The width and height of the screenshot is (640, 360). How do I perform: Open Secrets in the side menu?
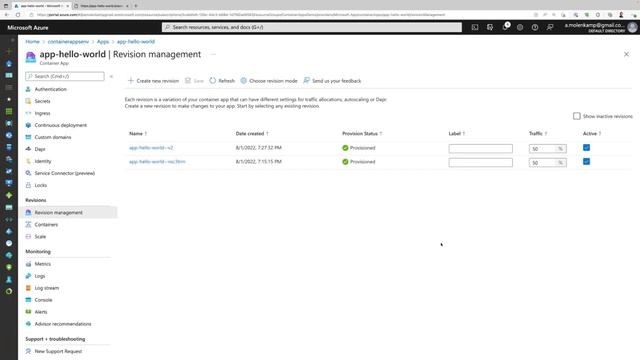coord(42,101)
